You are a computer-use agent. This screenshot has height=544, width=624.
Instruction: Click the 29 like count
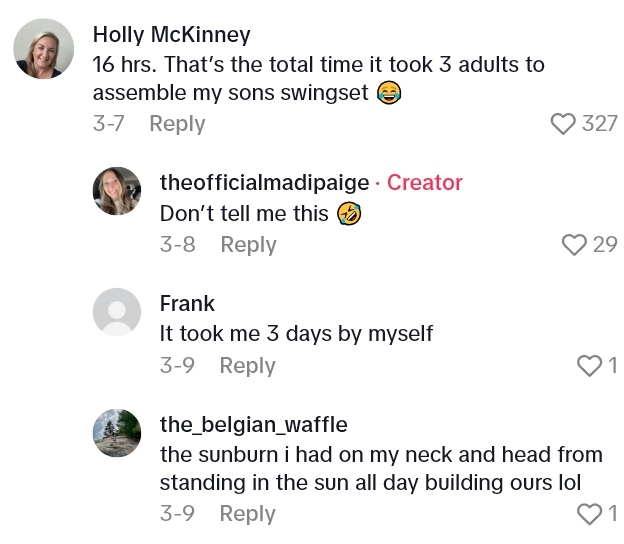[x=605, y=245]
